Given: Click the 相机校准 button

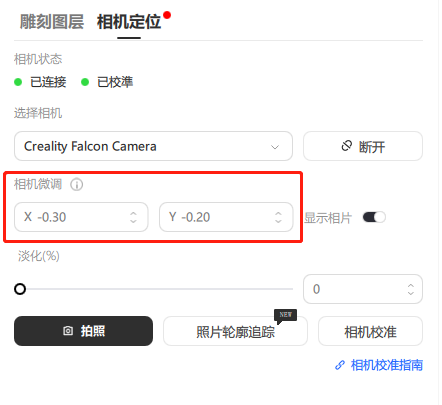Looking at the screenshot, I should tap(370, 331).
